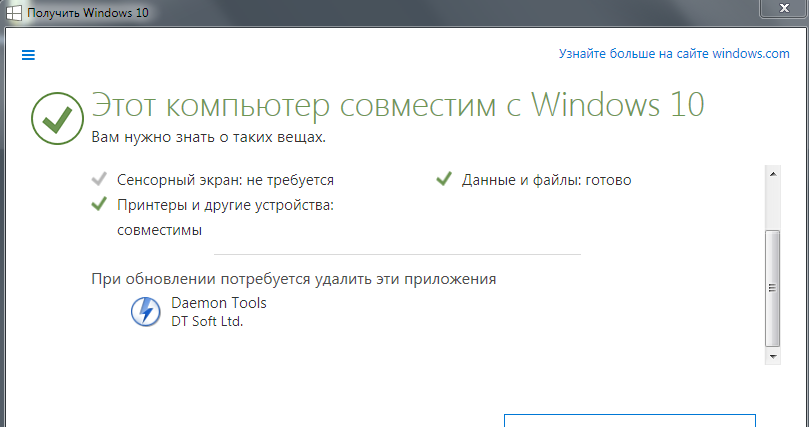Click the large green compatibility checkmark
Image resolution: width=809 pixels, height=427 pixels.
57,119
